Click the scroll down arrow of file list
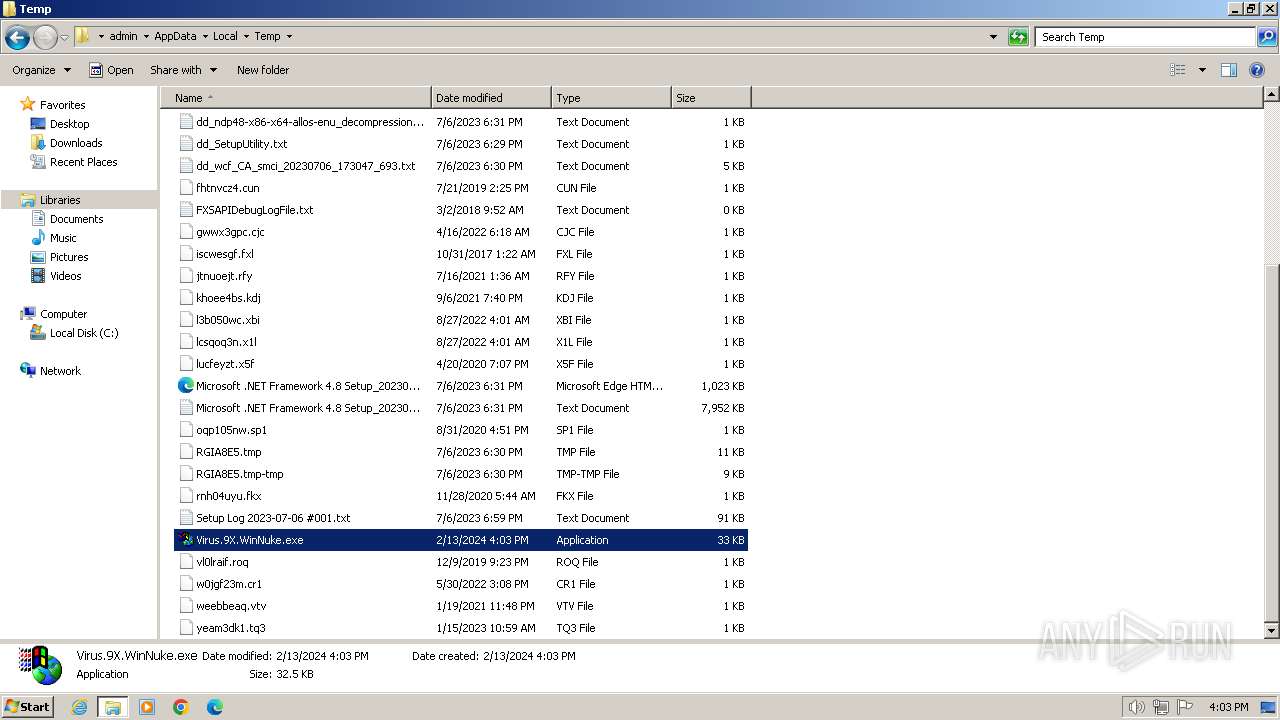Screen dimensions: 1280x720 pyautogui.click(x=1271, y=630)
